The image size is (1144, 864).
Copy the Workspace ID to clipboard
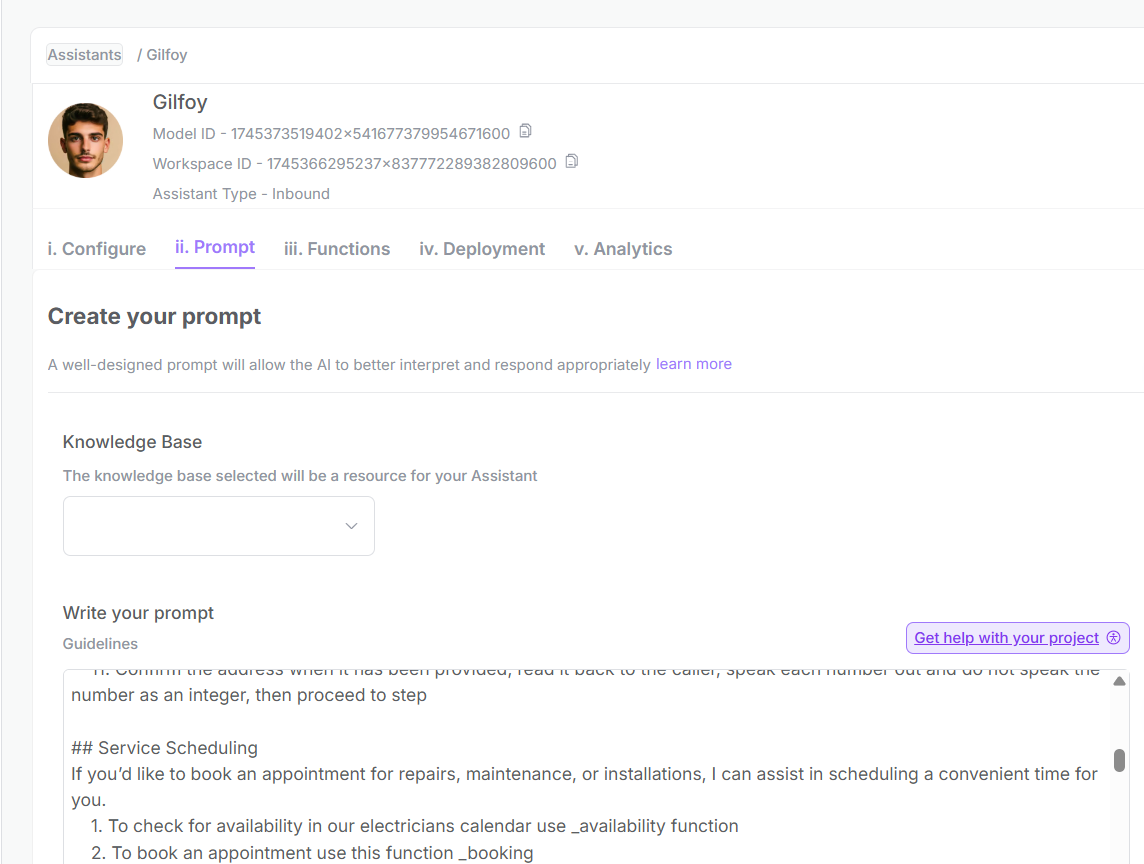click(x=572, y=161)
